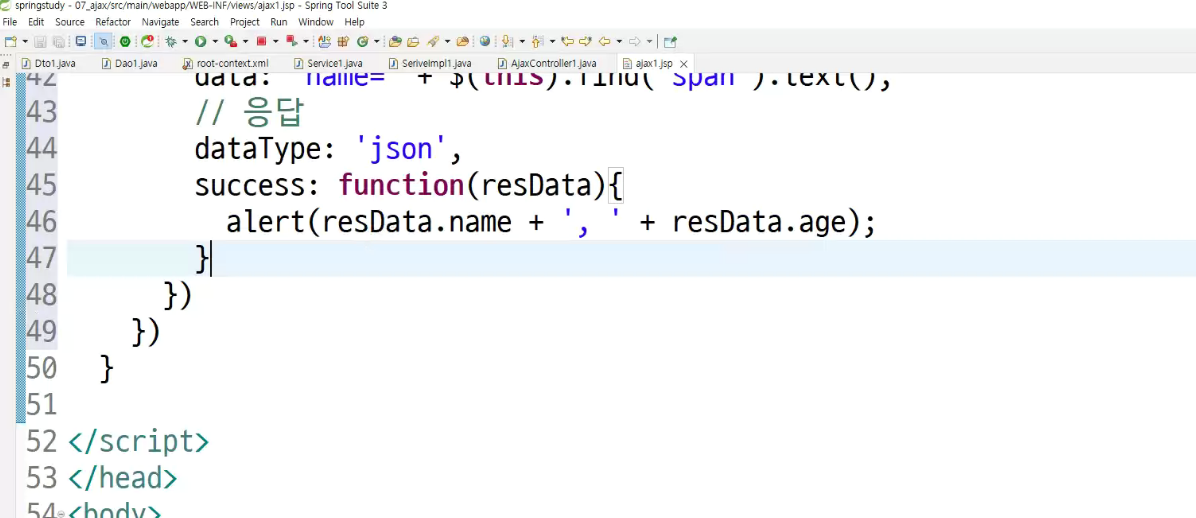Switch to the SeriveImpl1.java tab
Image resolution: width=1196 pixels, height=518 pixels.
coord(431,63)
